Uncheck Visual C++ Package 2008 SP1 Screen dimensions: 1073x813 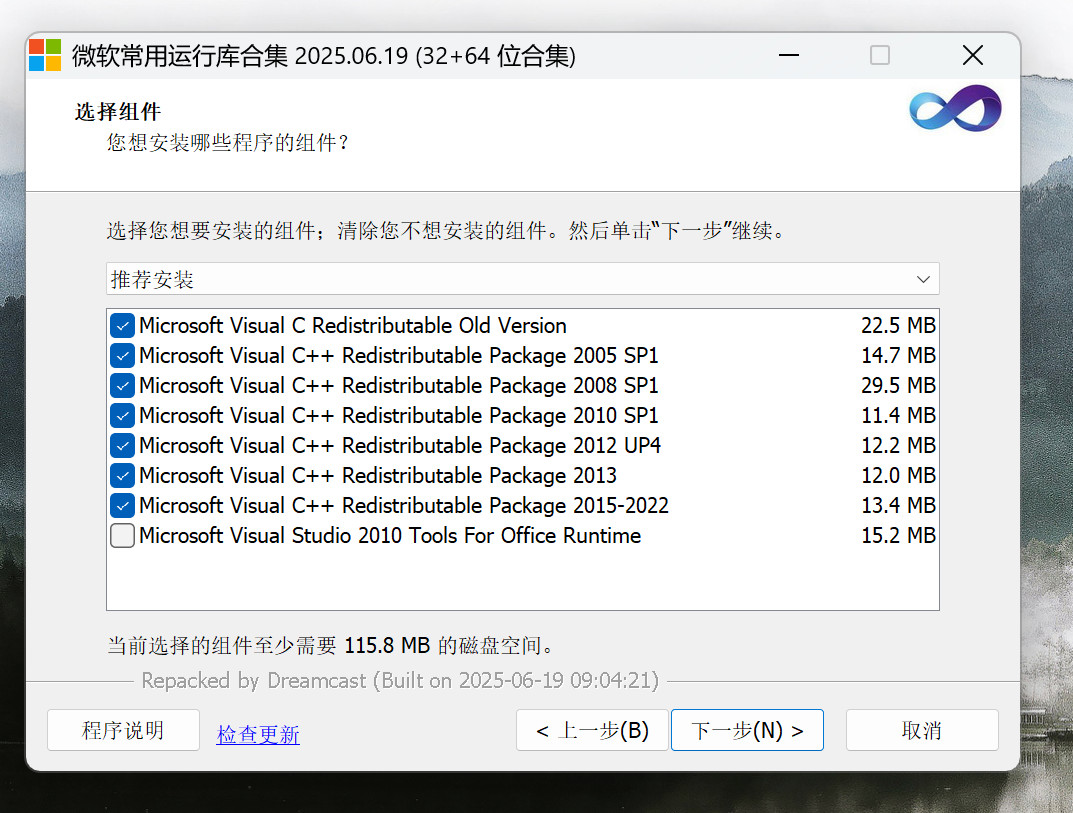pyautogui.click(x=122, y=386)
